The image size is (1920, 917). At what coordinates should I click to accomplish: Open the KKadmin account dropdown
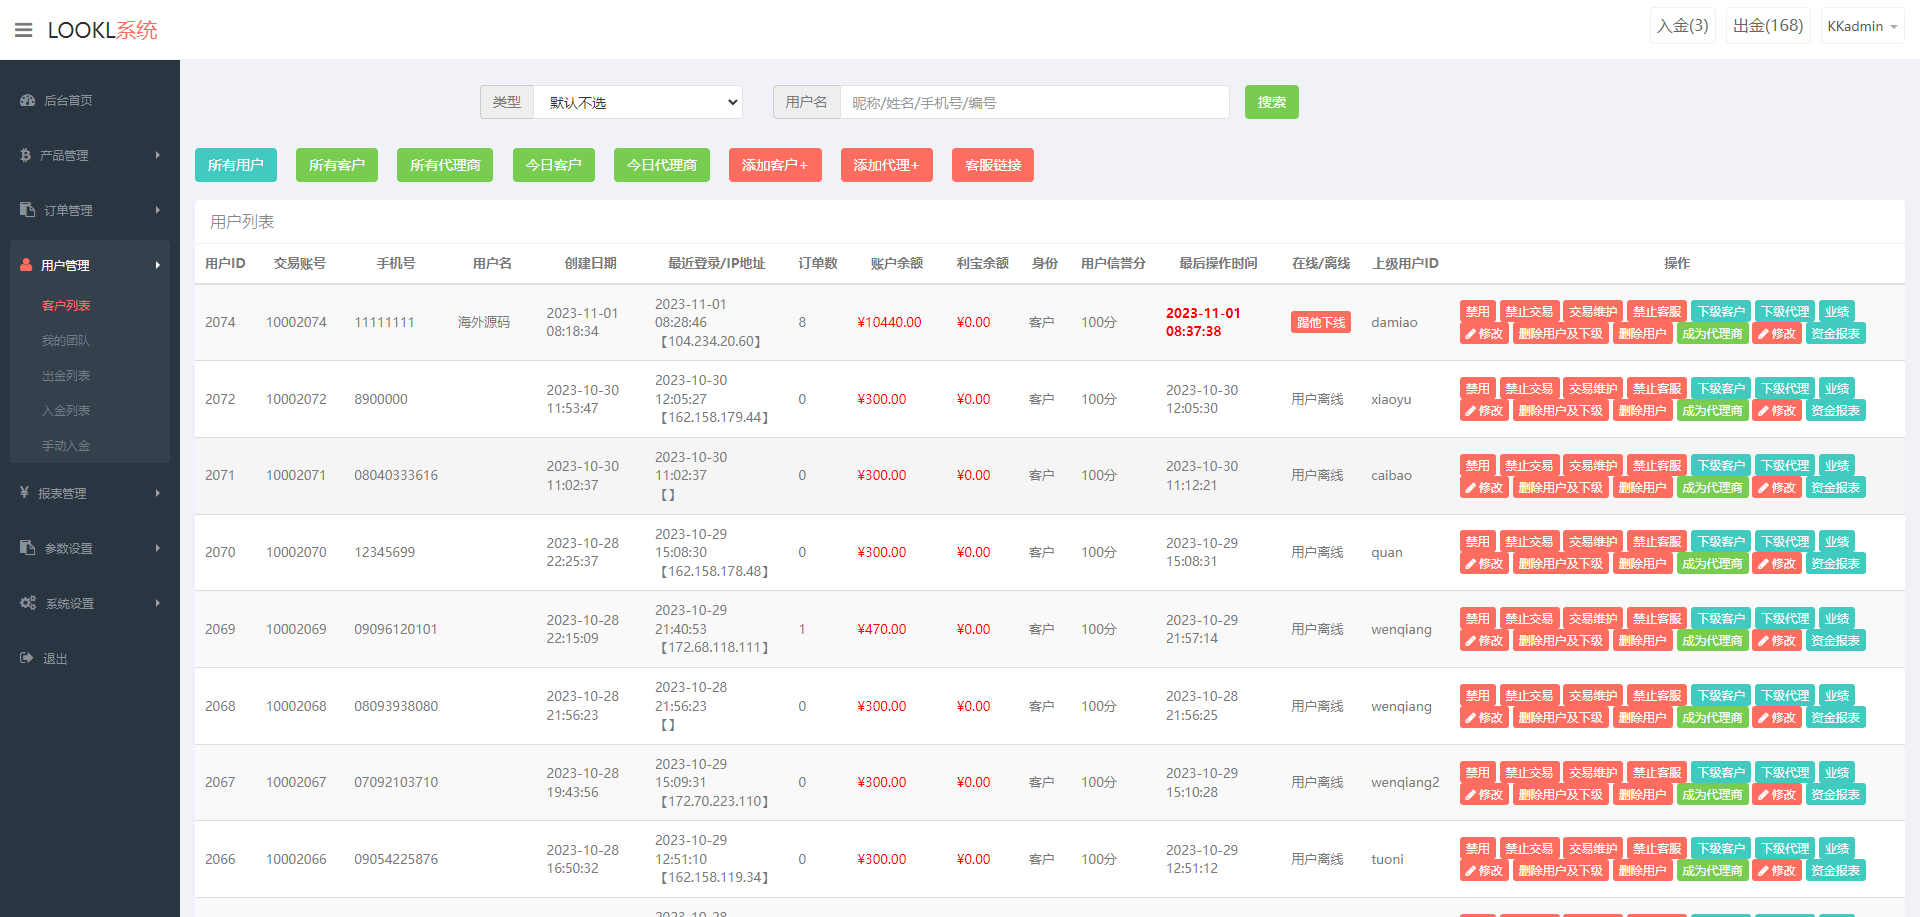(1861, 25)
